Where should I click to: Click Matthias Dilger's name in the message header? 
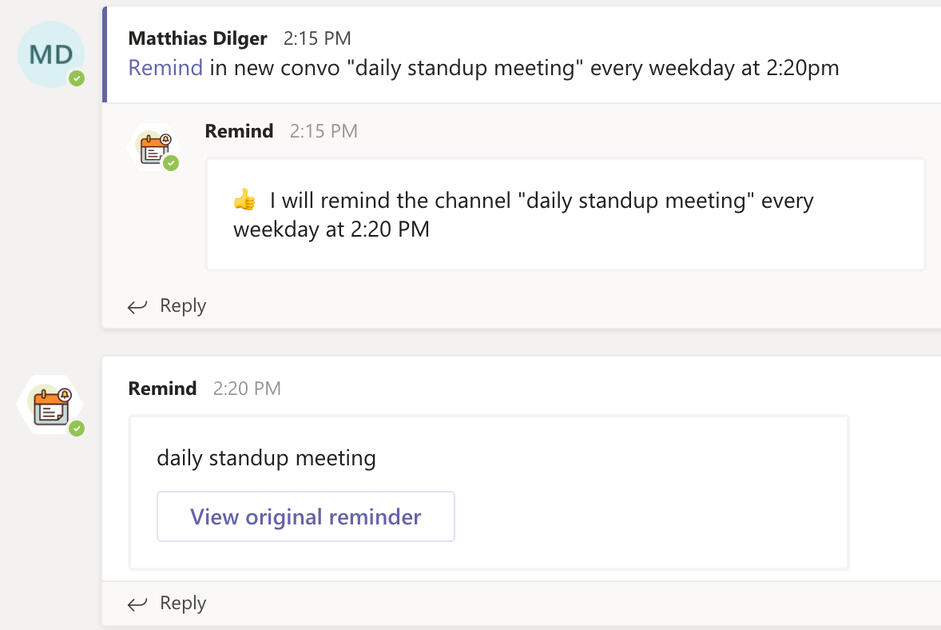click(196, 38)
